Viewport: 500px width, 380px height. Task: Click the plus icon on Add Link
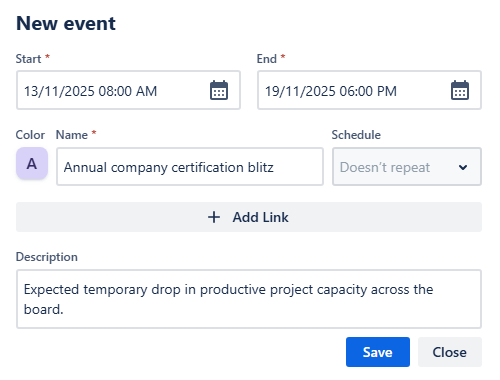point(214,217)
